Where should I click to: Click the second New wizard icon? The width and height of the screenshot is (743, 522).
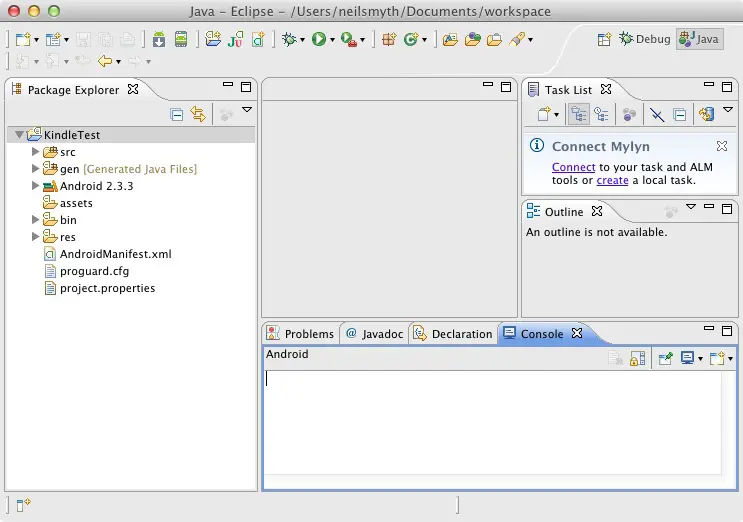[x=53, y=39]
